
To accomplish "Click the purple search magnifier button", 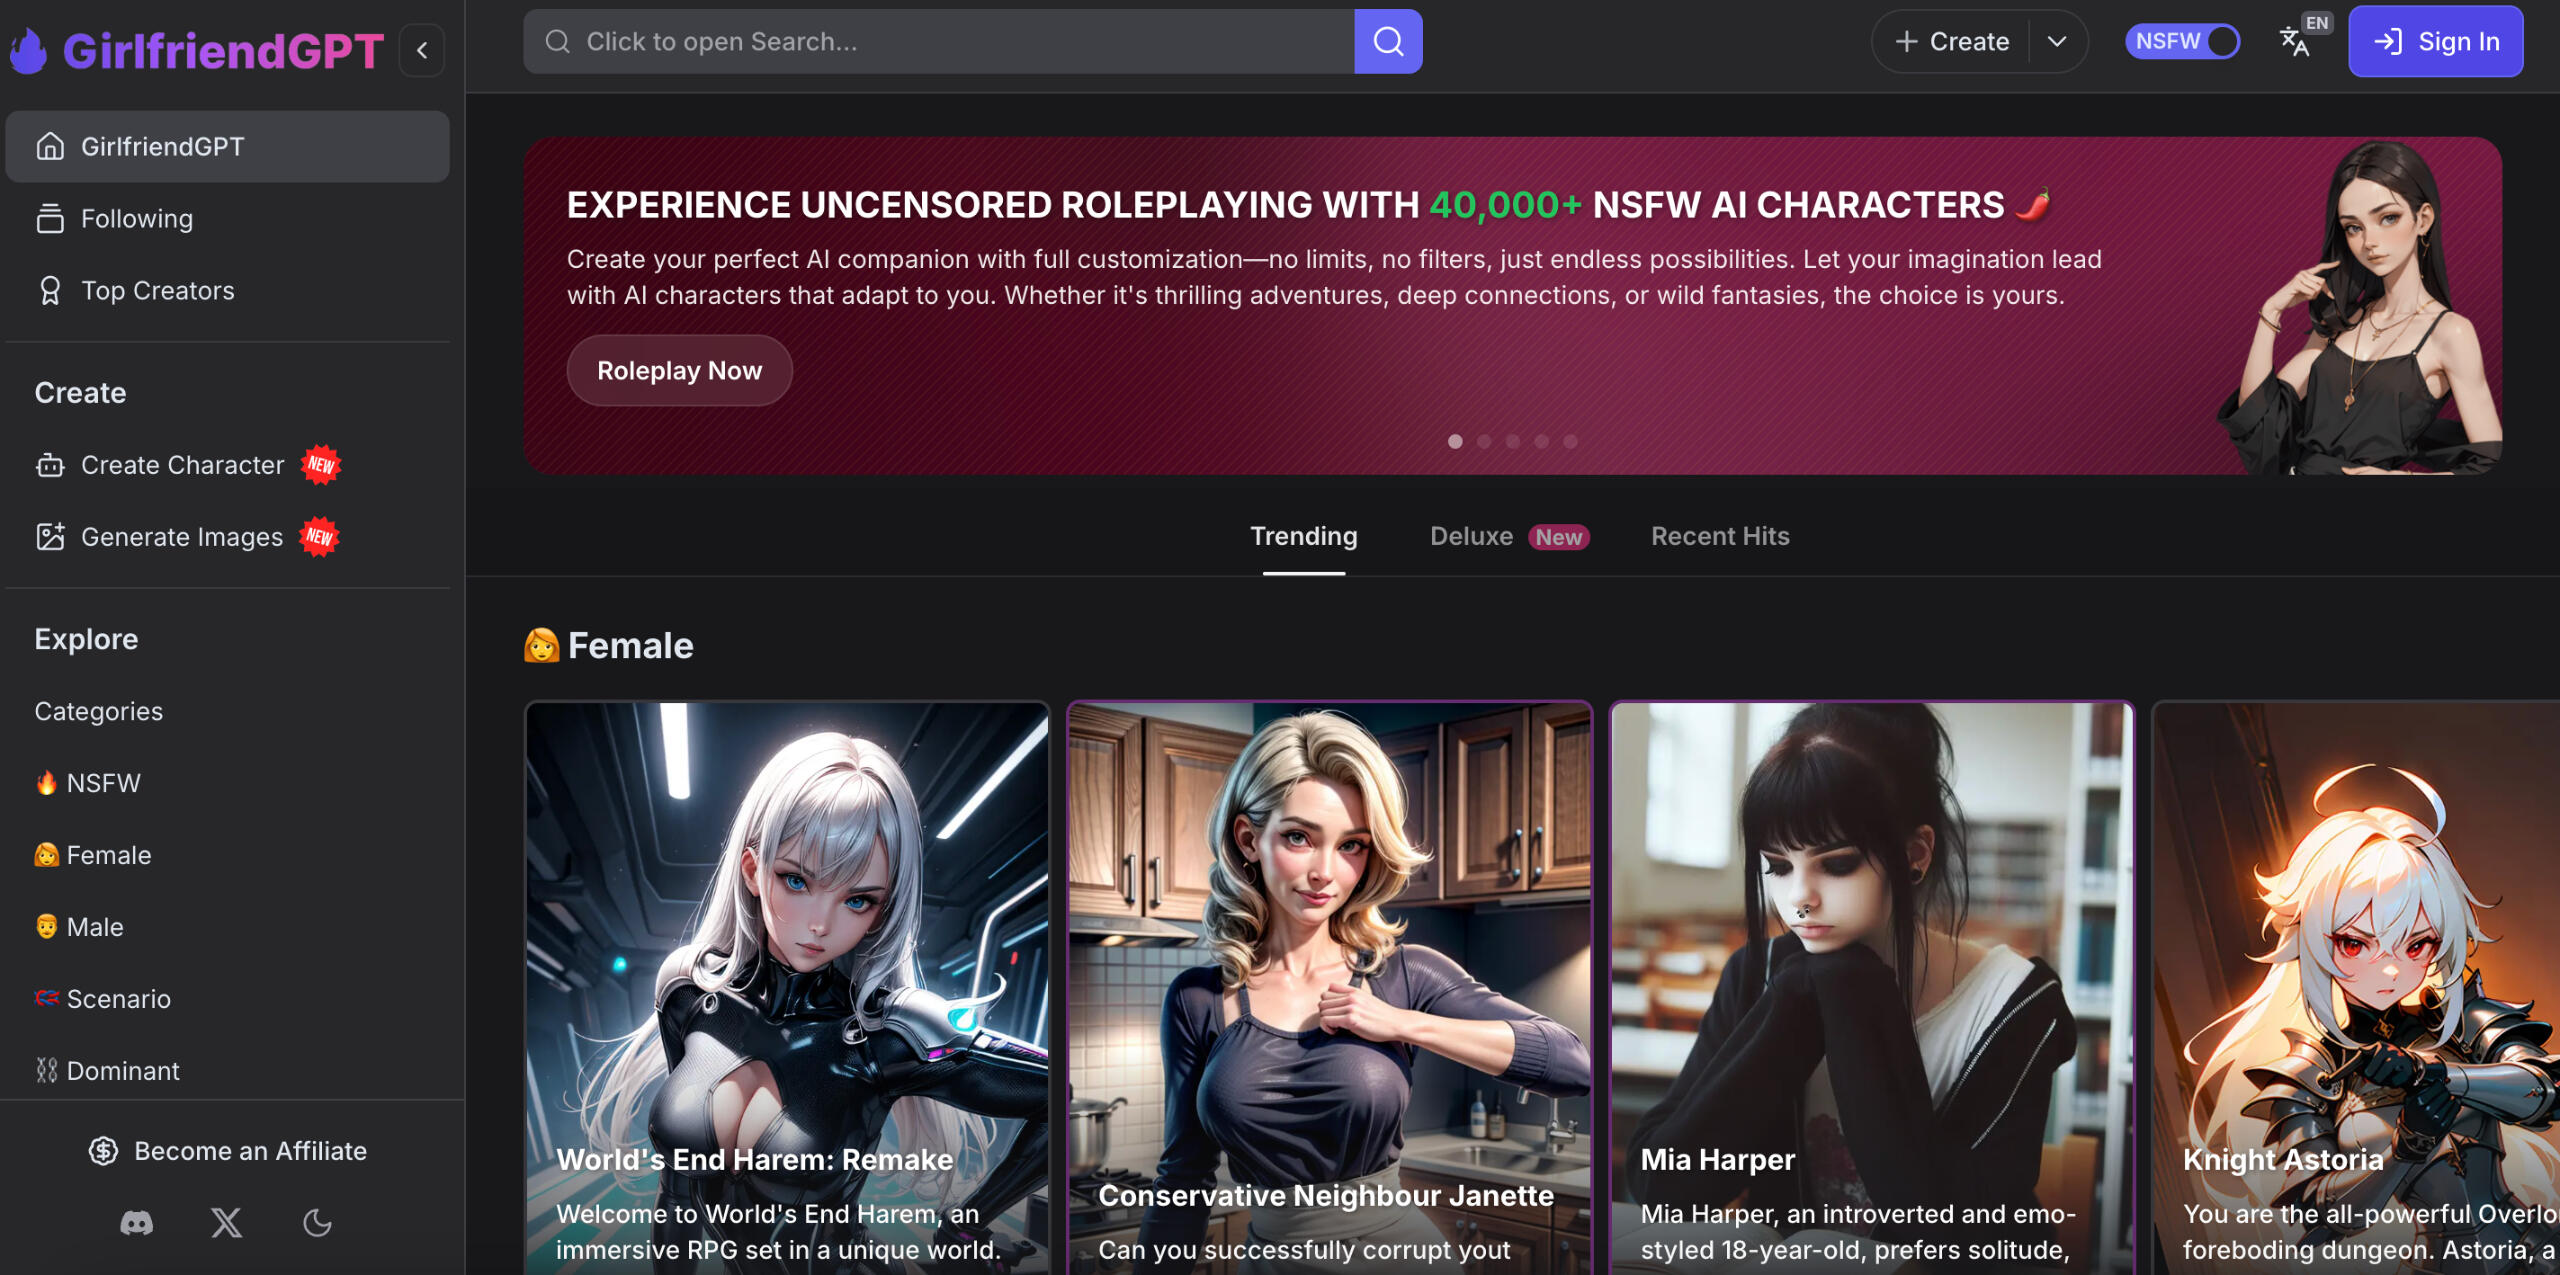I will 1388,41.
